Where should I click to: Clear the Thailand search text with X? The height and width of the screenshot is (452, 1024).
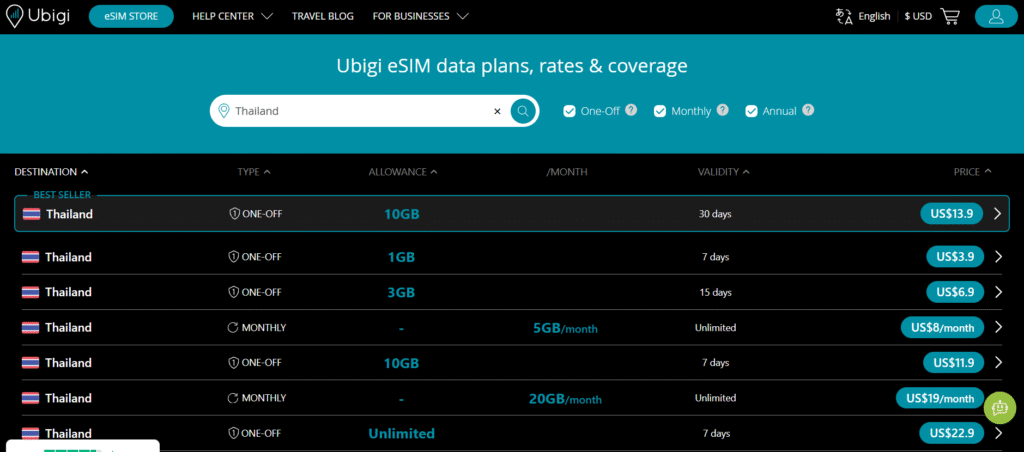click(497, 111)
